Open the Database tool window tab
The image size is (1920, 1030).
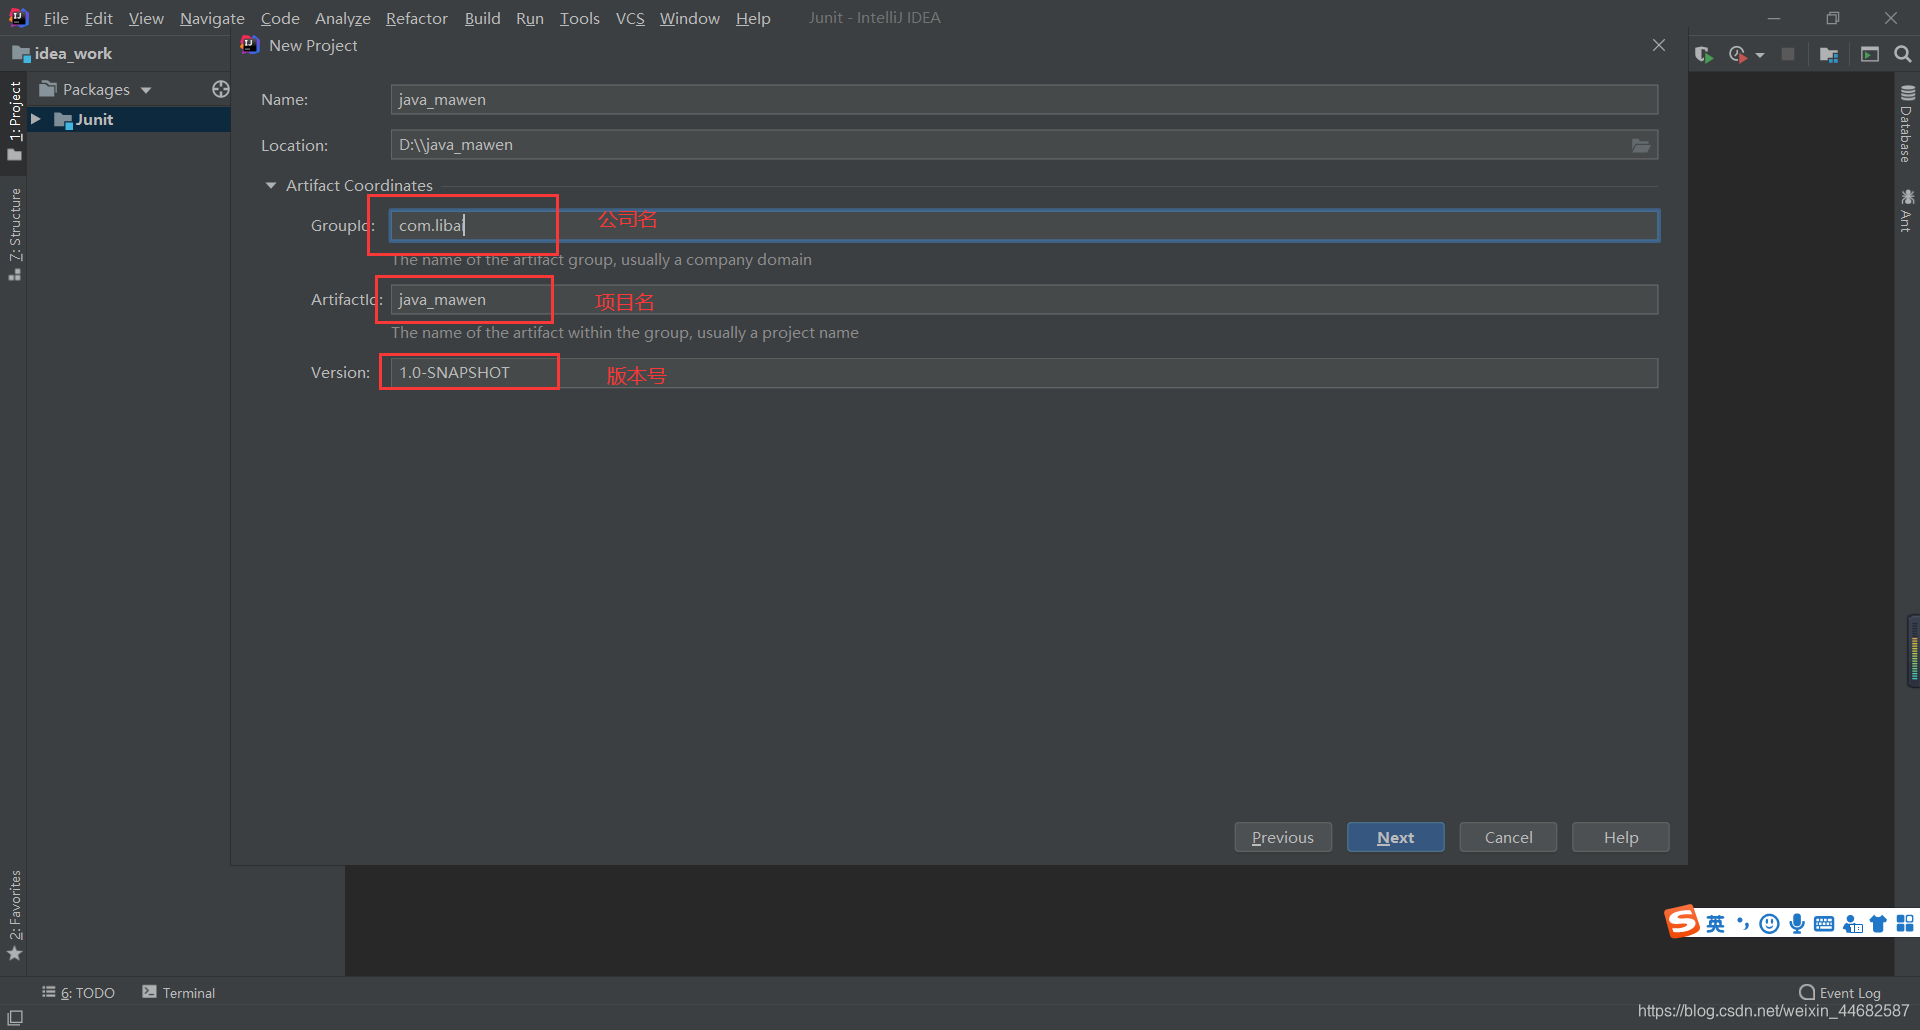click(1906, 124)
